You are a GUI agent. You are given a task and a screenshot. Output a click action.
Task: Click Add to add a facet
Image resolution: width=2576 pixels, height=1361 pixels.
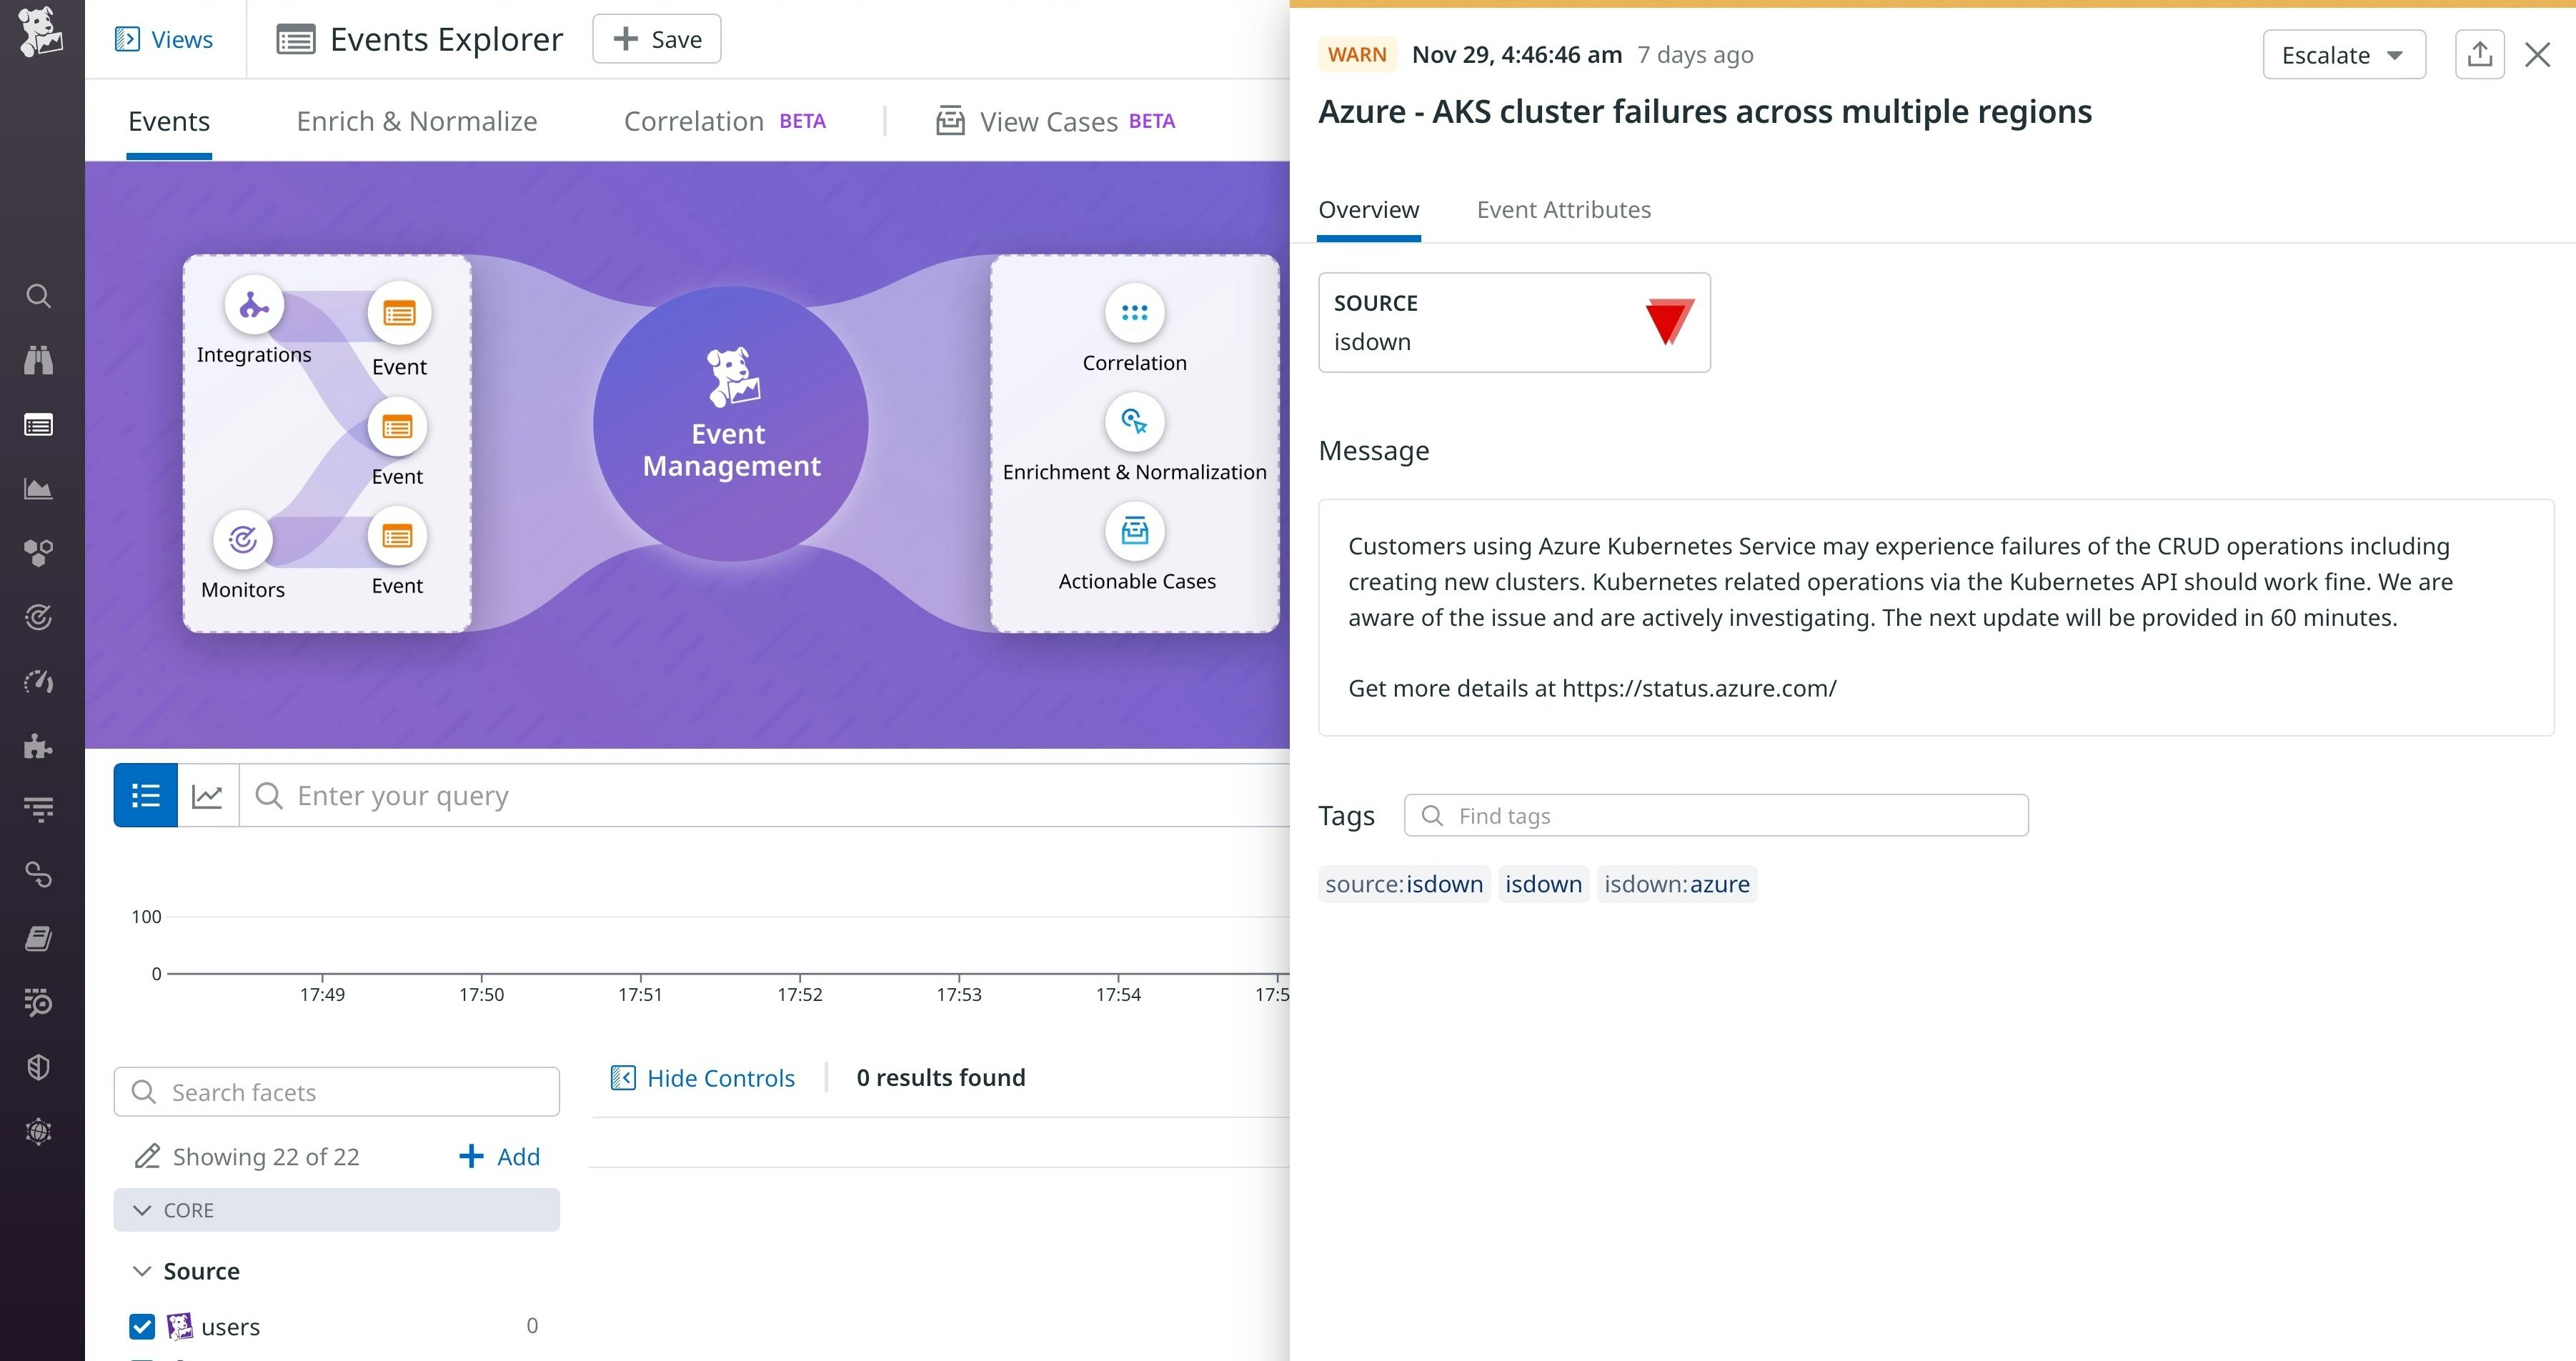coord(499,1157)
